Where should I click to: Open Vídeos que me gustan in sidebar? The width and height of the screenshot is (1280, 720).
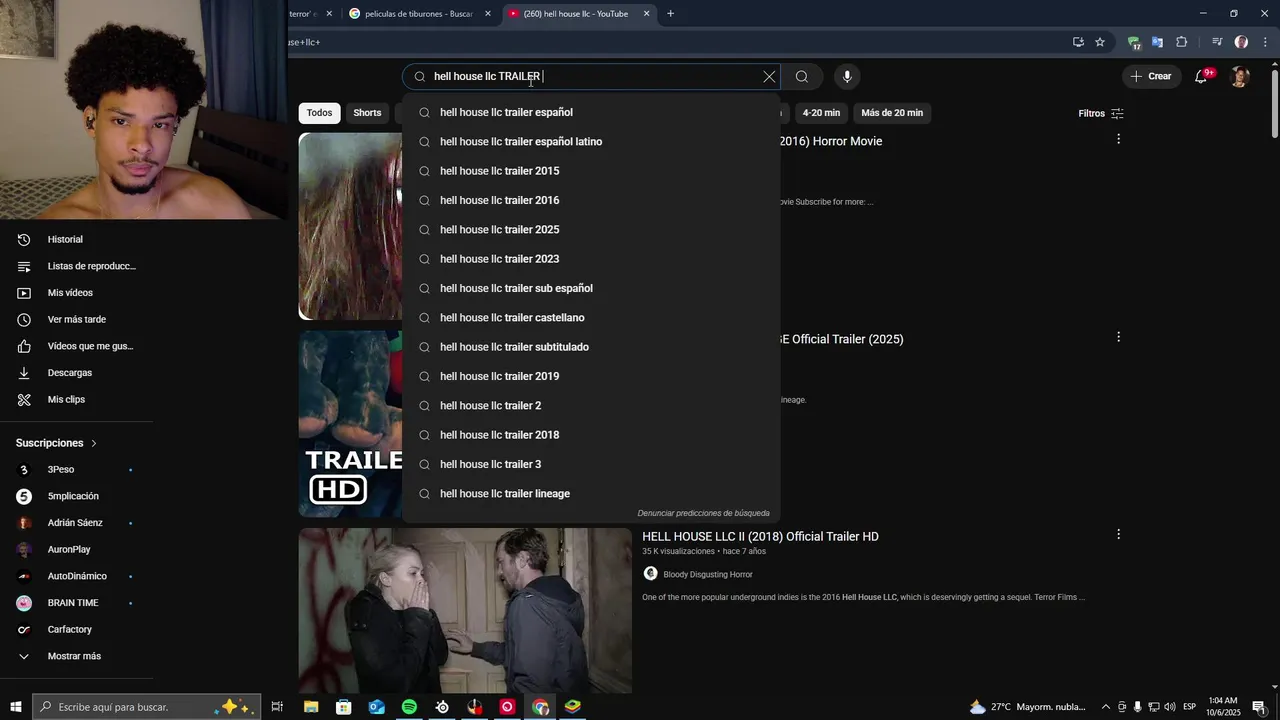[77, 346]
